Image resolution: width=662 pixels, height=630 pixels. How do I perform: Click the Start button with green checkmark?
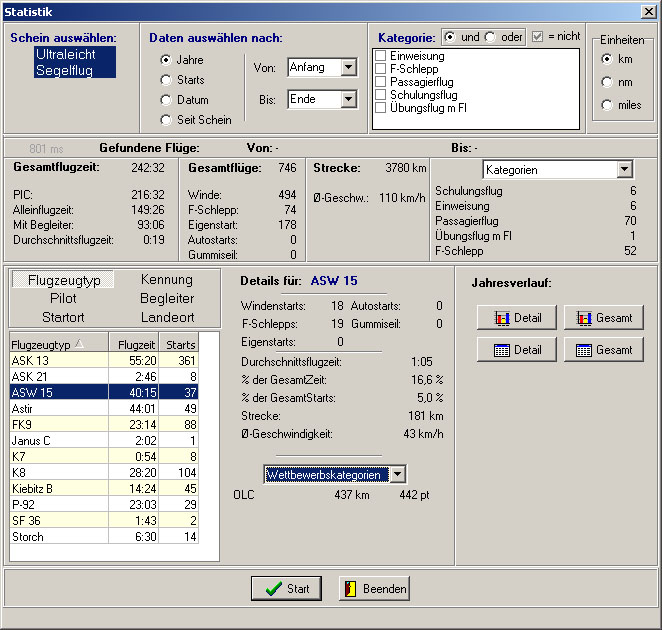click(x=286, y=588)
